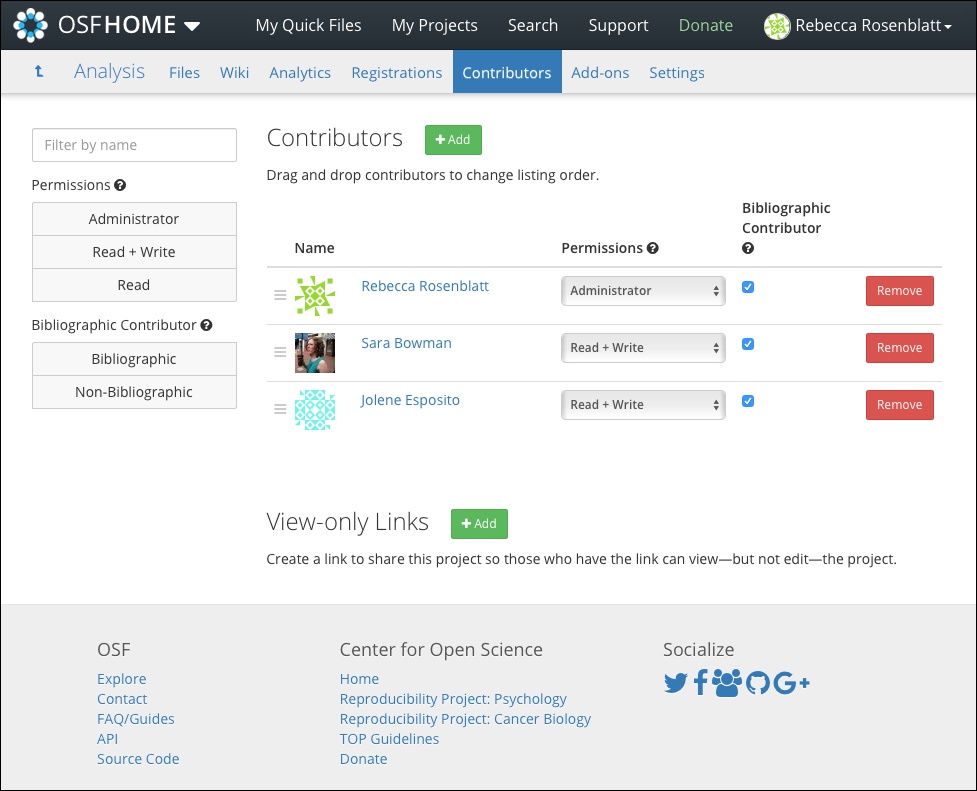Remove Sara Bowman from contributors
The height and width of the screenshot is (791, 977).
[900, 348]
